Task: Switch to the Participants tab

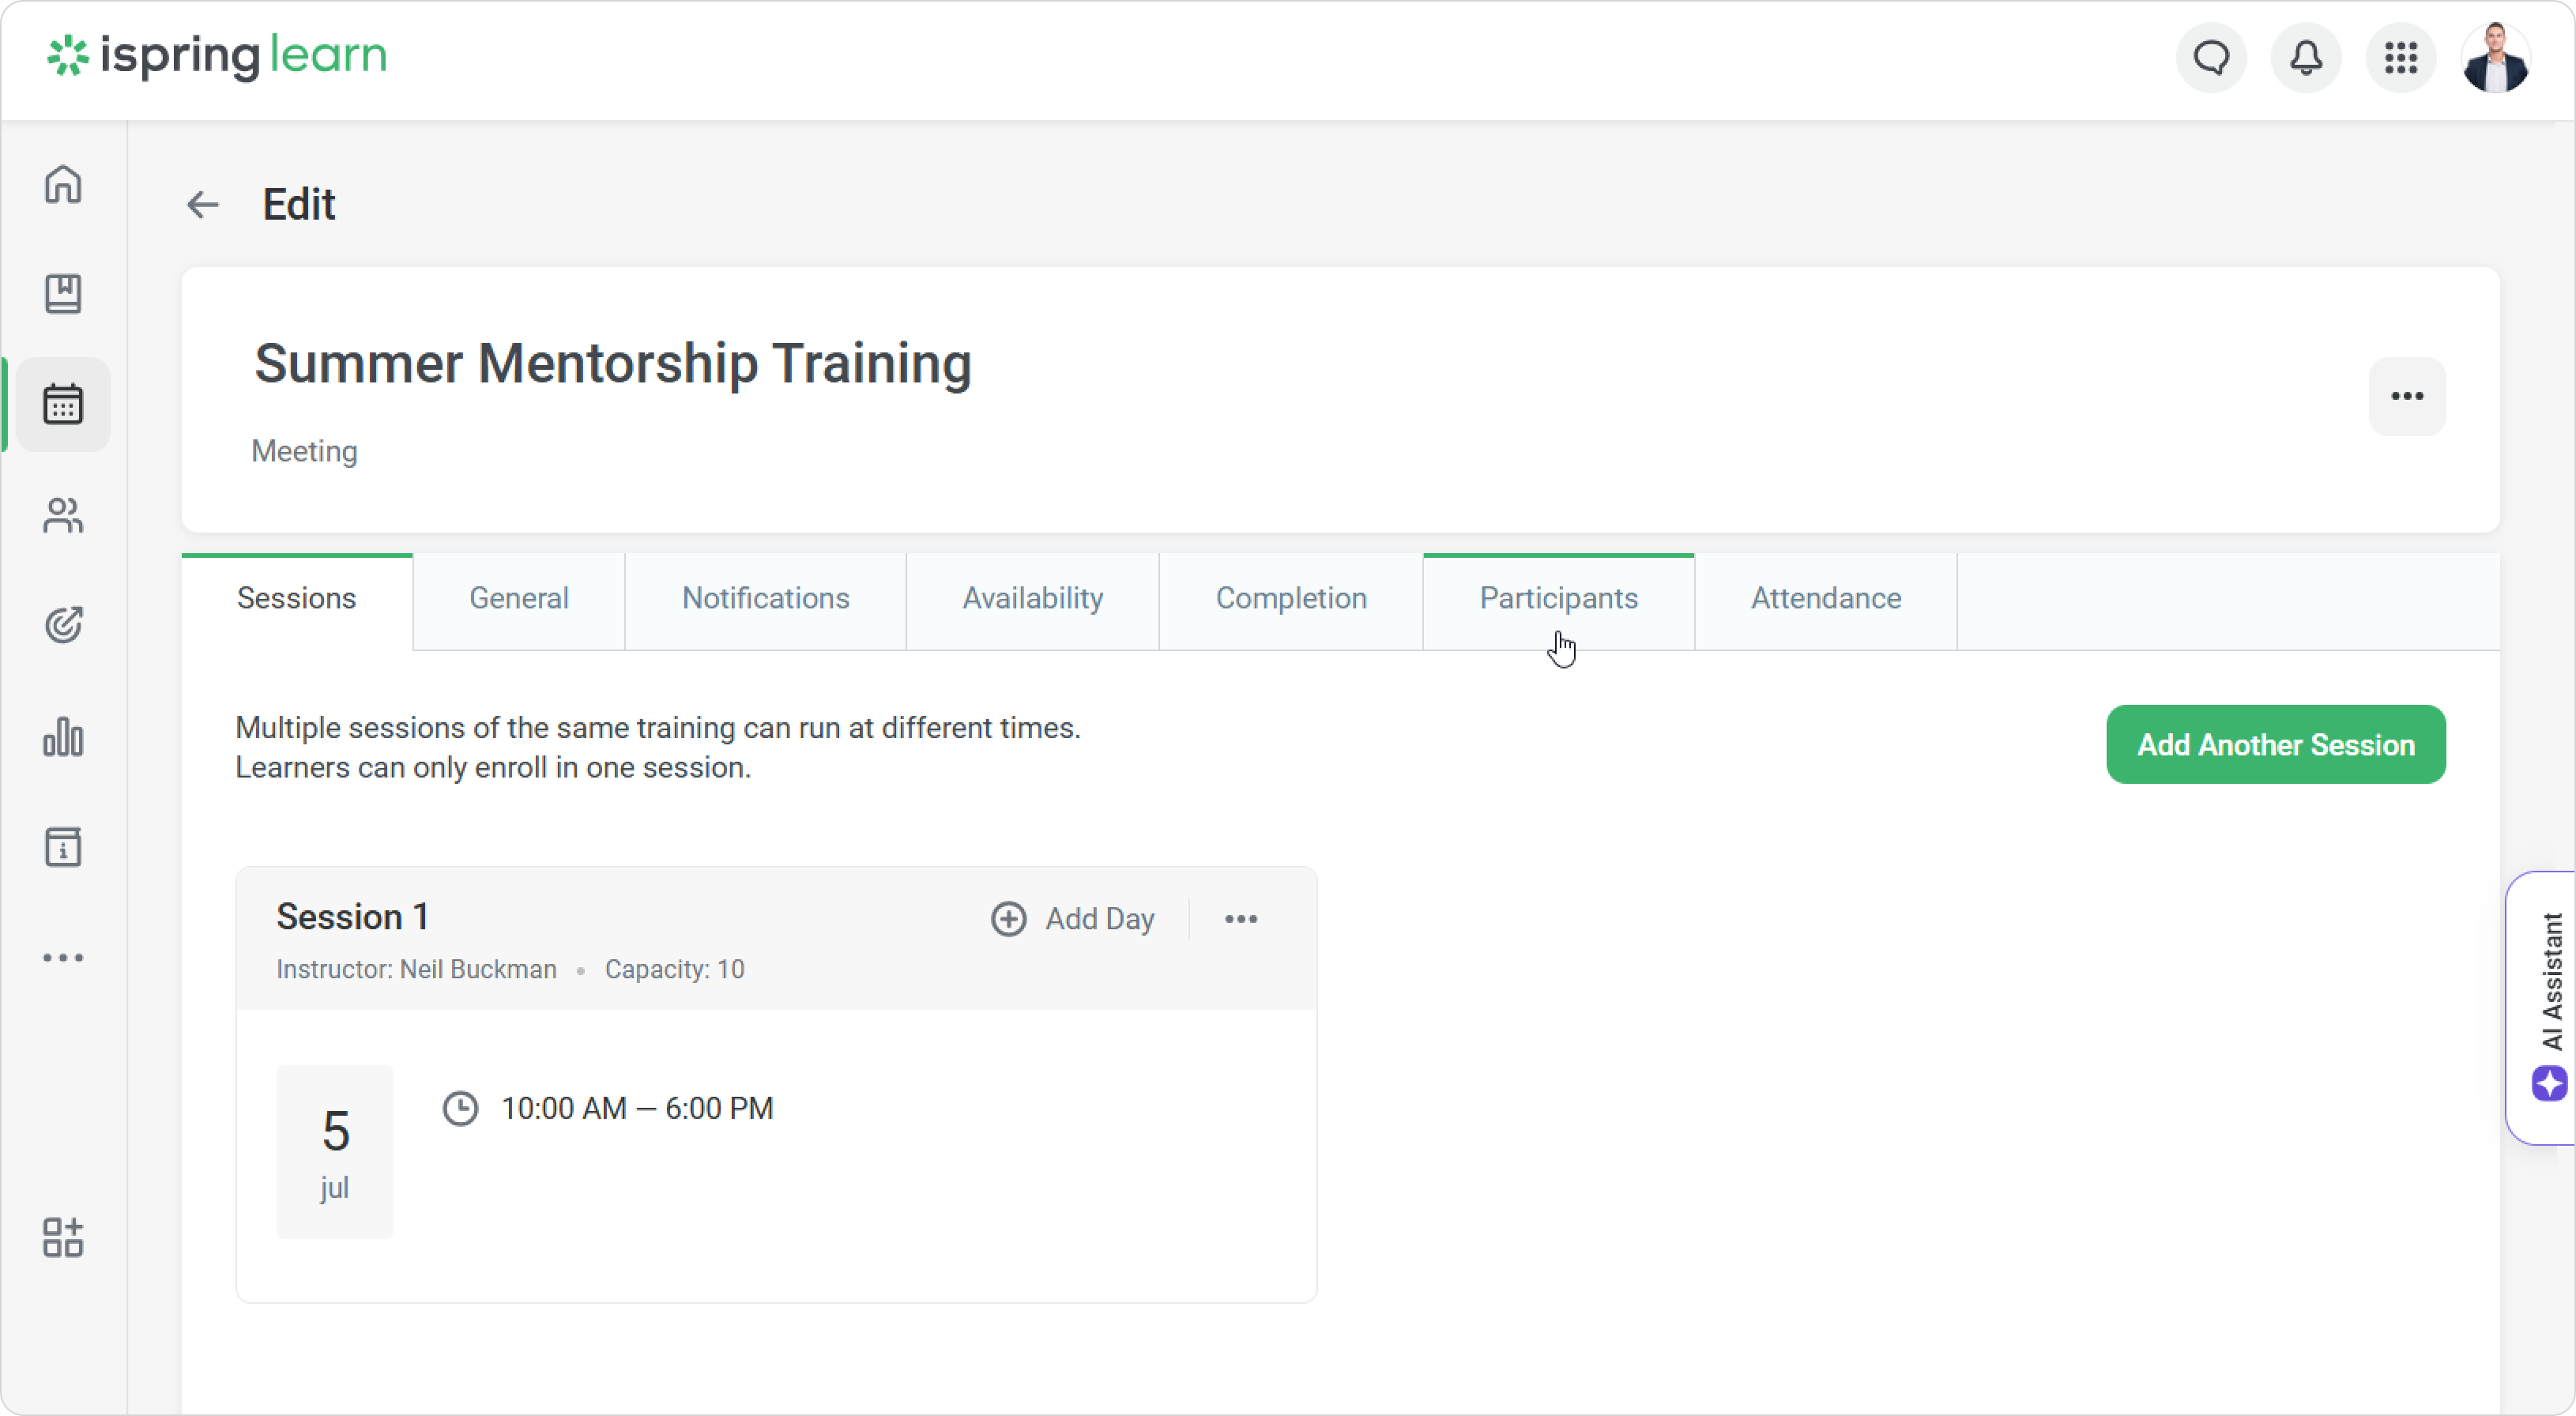Action: [1558, 598]
